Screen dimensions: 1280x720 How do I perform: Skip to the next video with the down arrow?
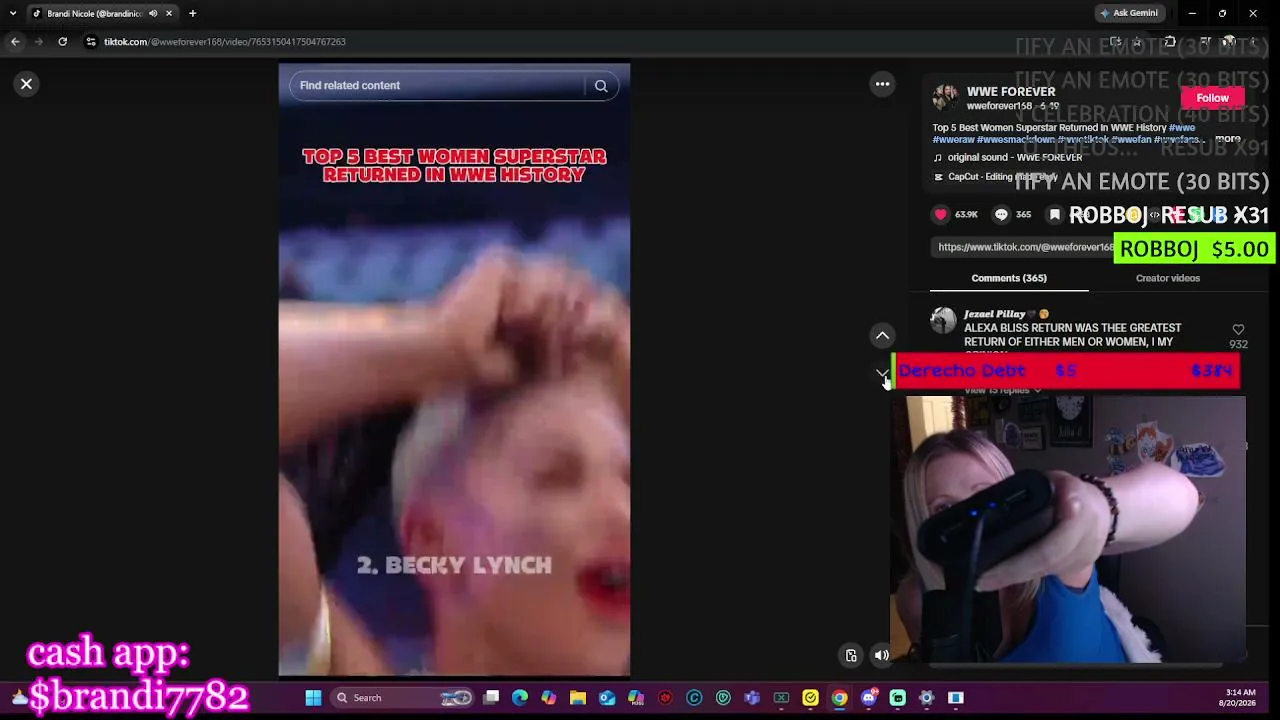[x=882, y=372]
